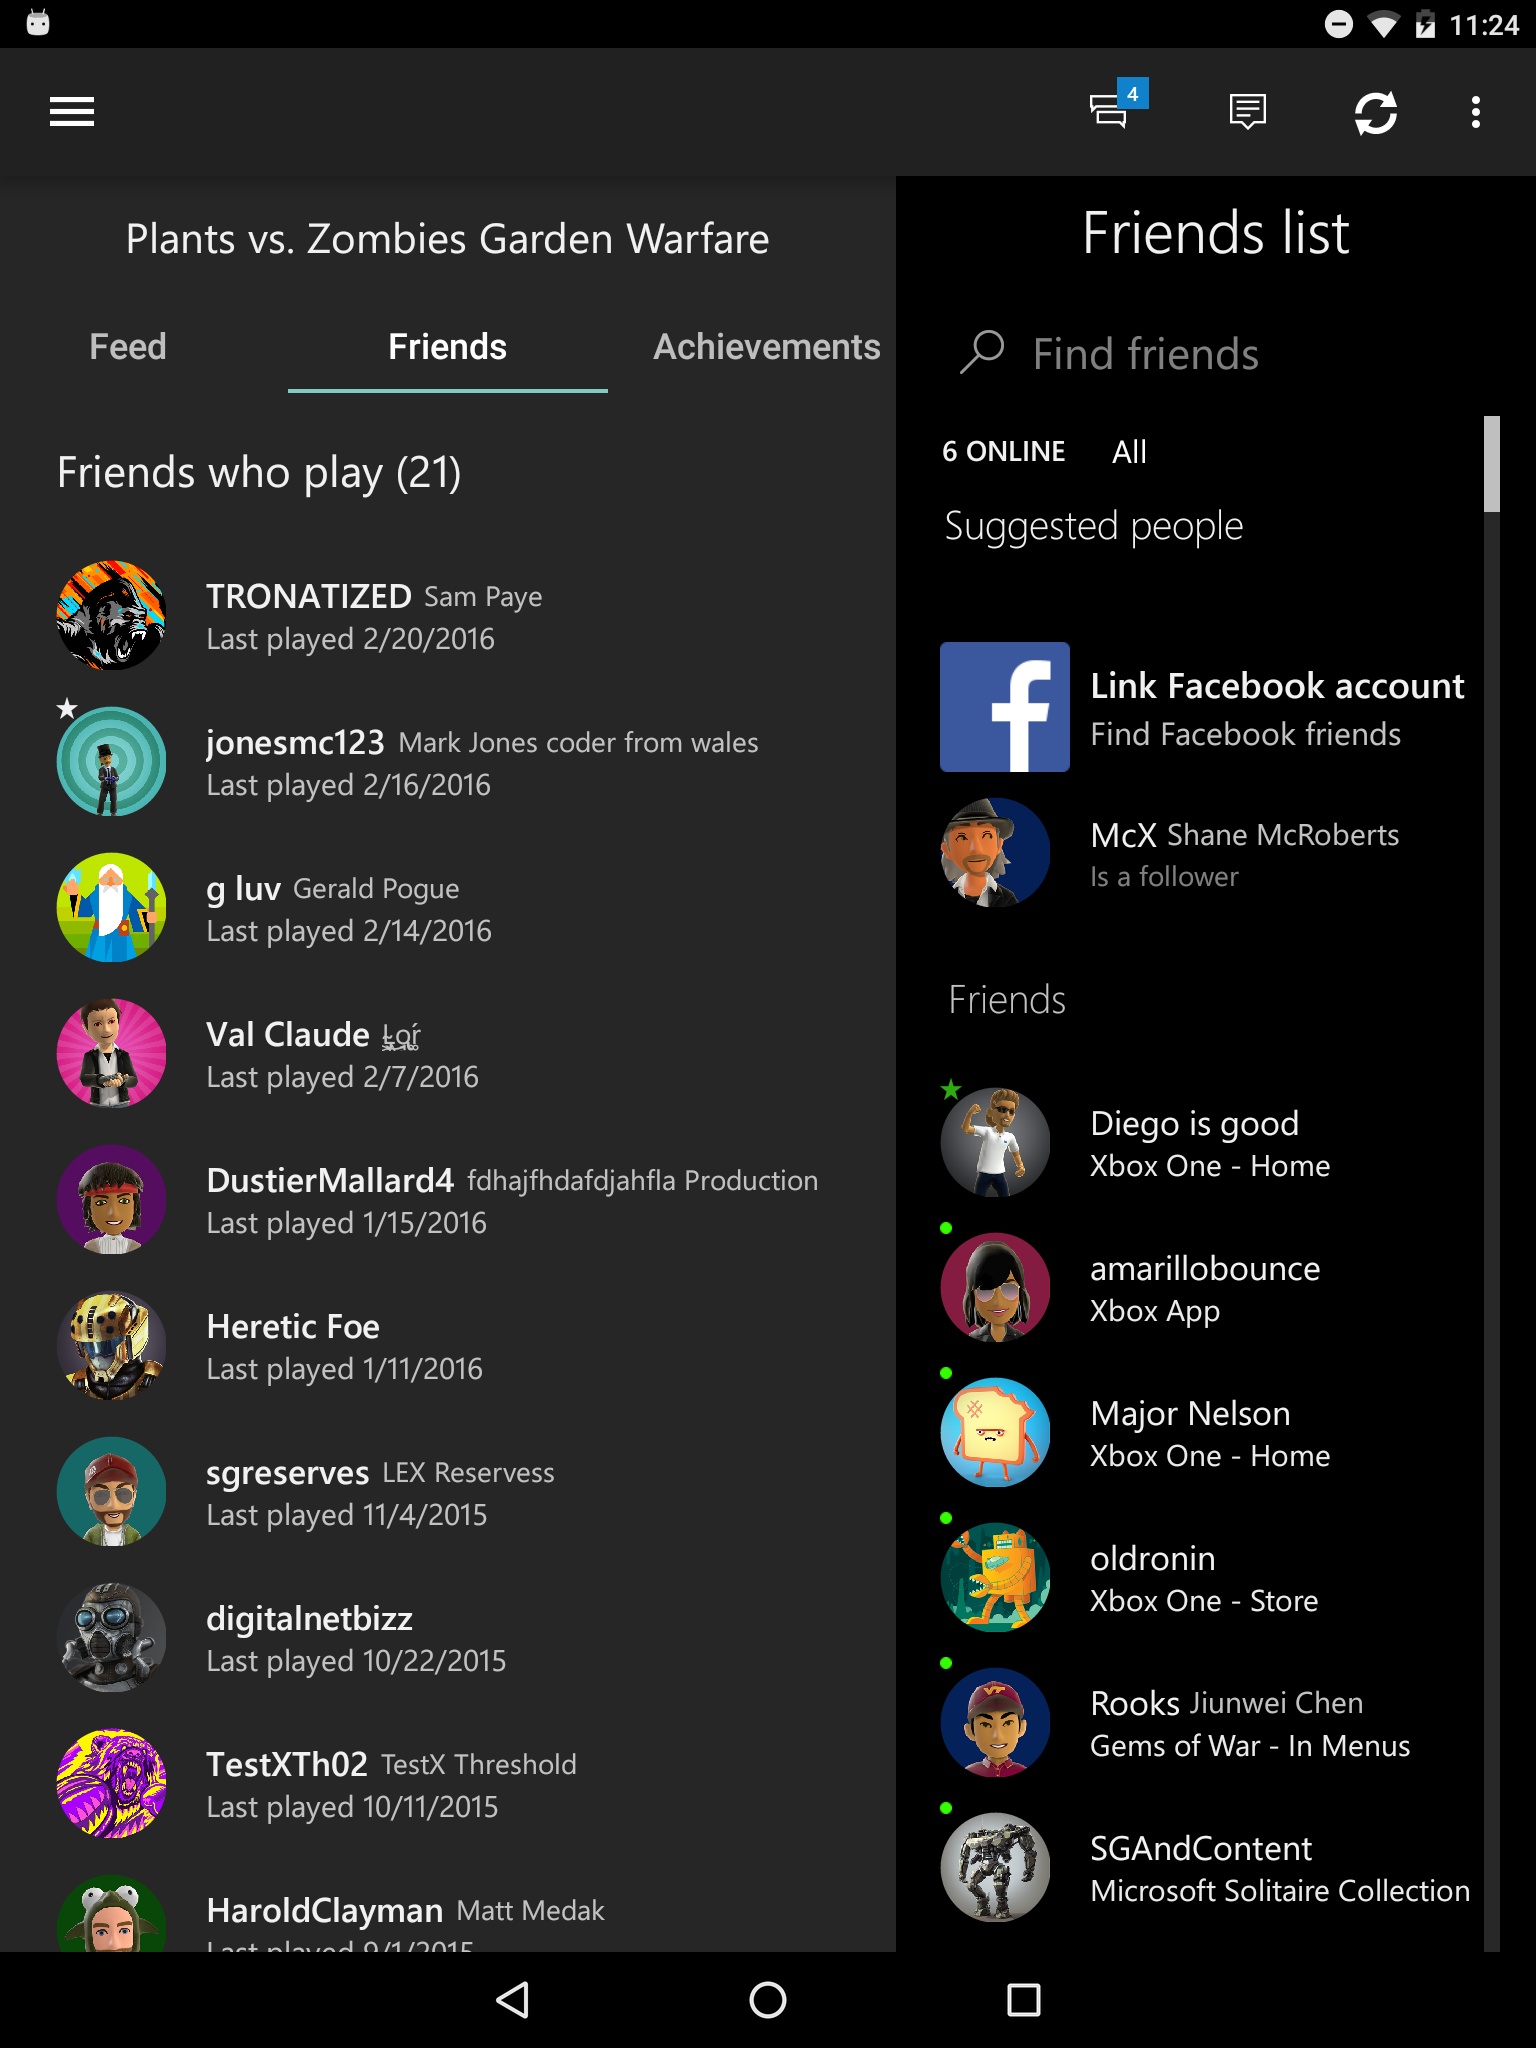Open messages icon with 4 badge
Viewport: 1536px width, 2048px height.
(x=1117, y=106)
